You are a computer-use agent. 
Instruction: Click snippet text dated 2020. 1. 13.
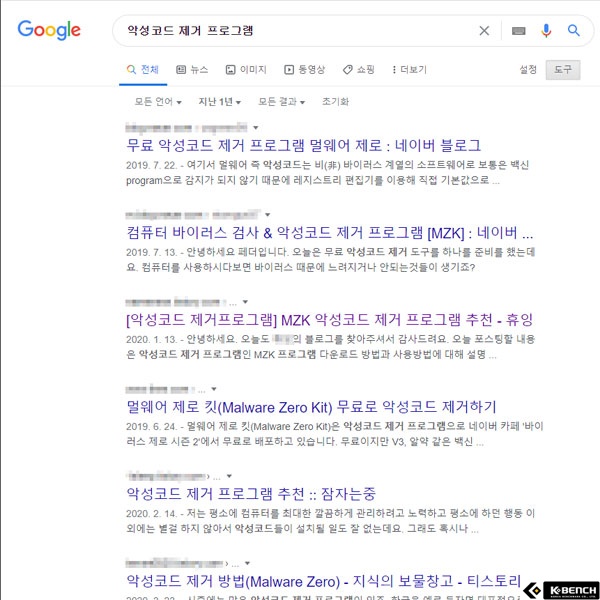[331, 347]
